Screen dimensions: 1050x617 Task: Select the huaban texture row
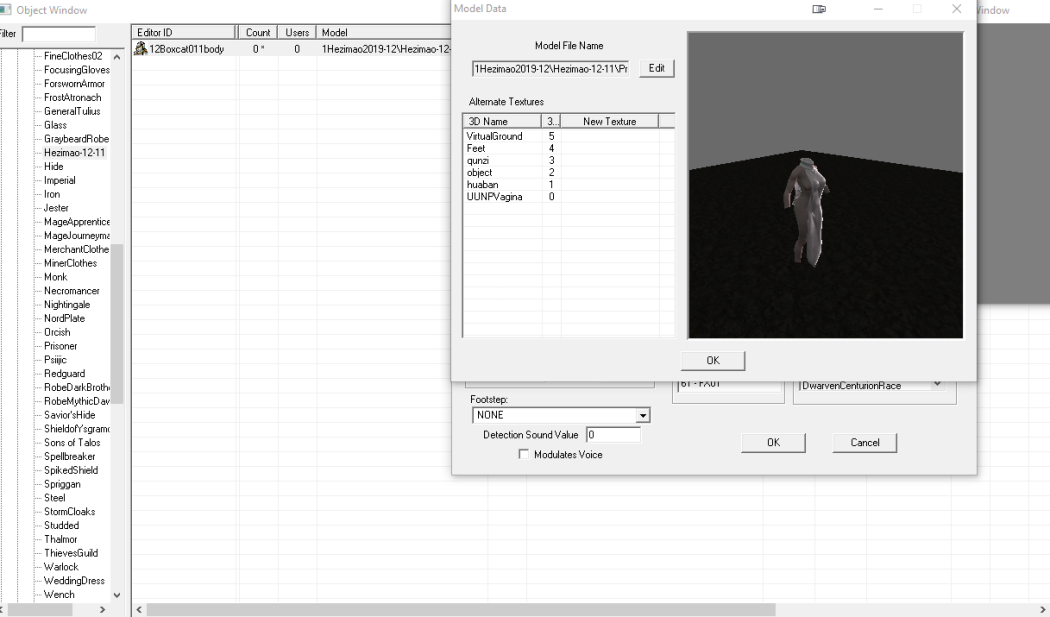pos(569,184)
